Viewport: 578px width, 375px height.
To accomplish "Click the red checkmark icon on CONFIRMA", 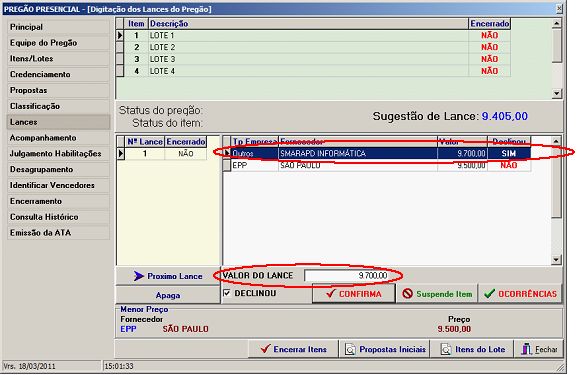I will [331, 294].
